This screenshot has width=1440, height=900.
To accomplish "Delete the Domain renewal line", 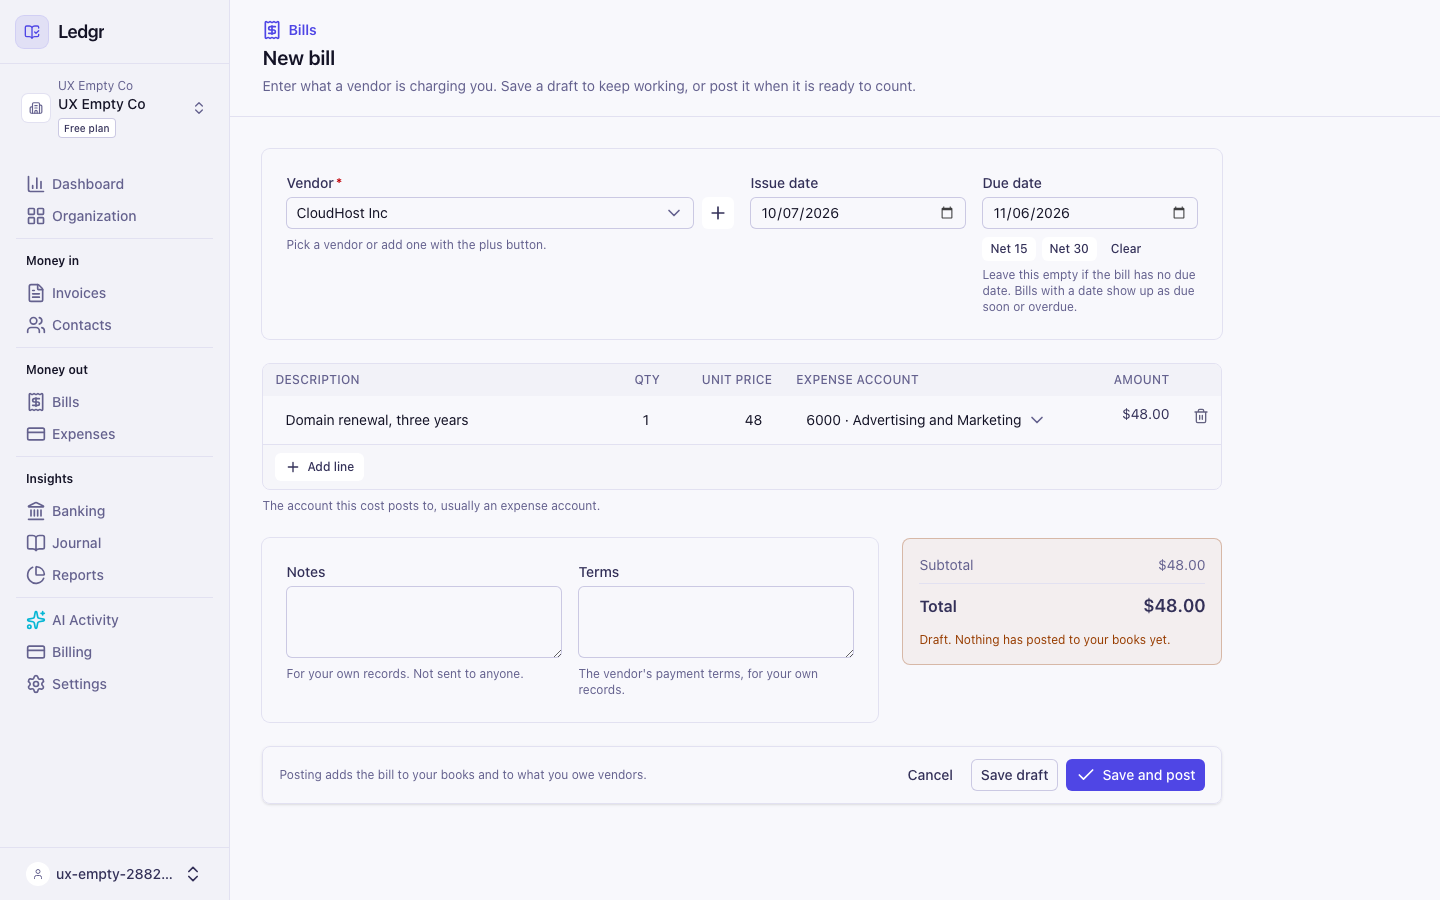I will (x=1201, y=416).
